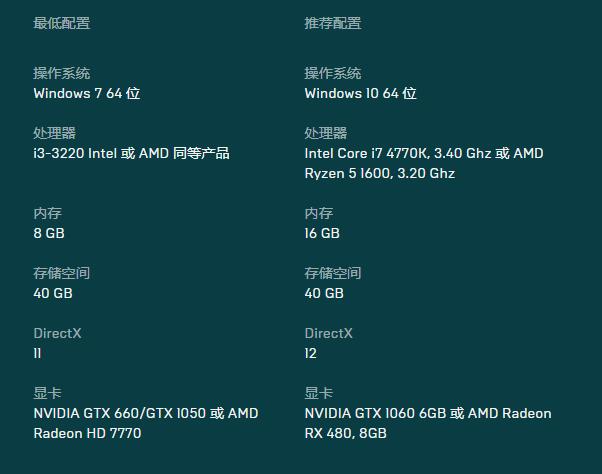Click the 16 GB memory value
The image size is (602, 474).
click(x=322, y=233)
